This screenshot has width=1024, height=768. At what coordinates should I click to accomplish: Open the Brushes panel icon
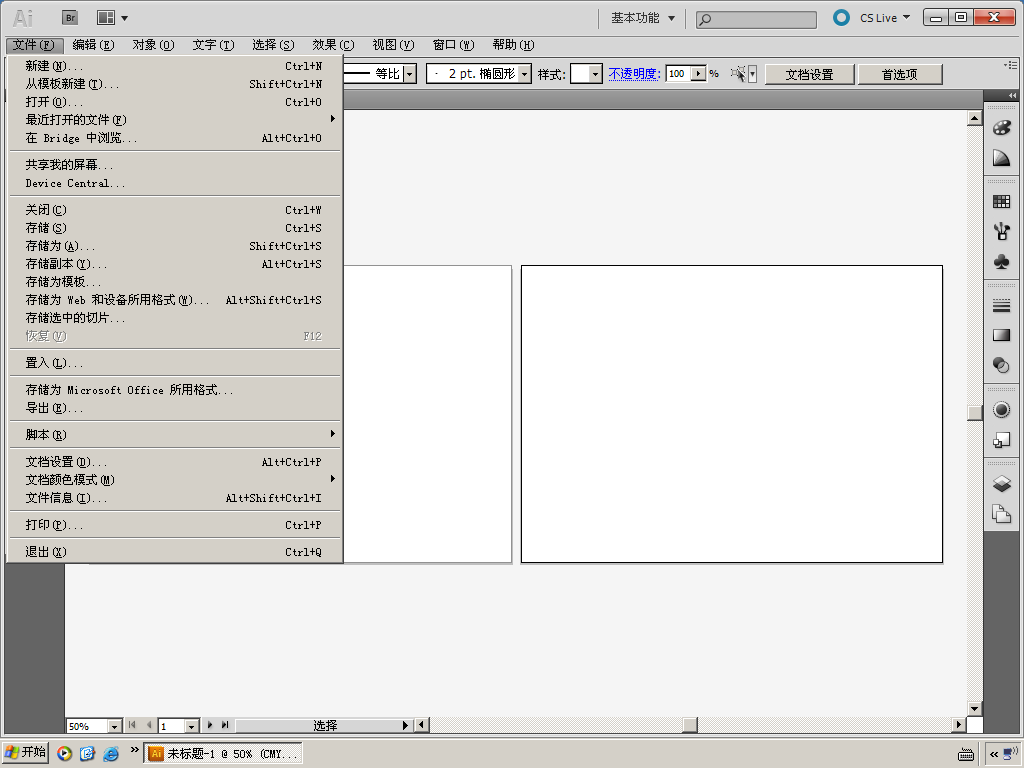1001,231
